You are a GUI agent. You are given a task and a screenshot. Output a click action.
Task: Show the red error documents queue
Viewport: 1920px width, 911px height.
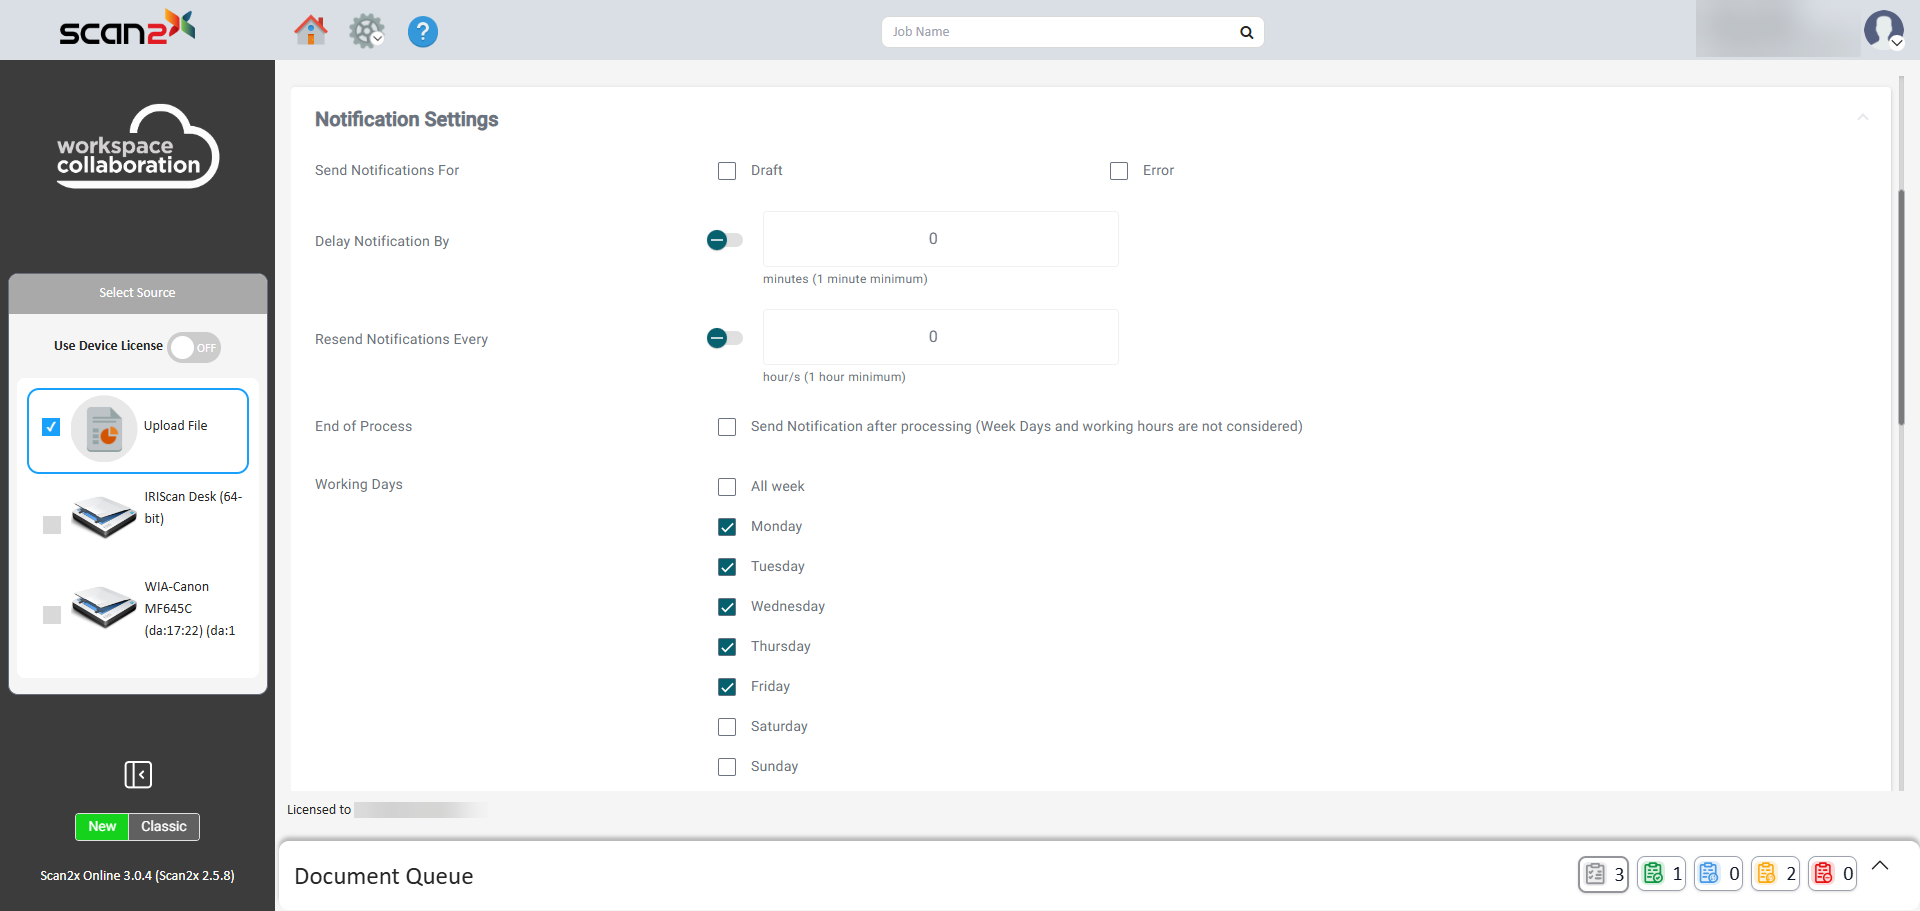point(1832,873)
